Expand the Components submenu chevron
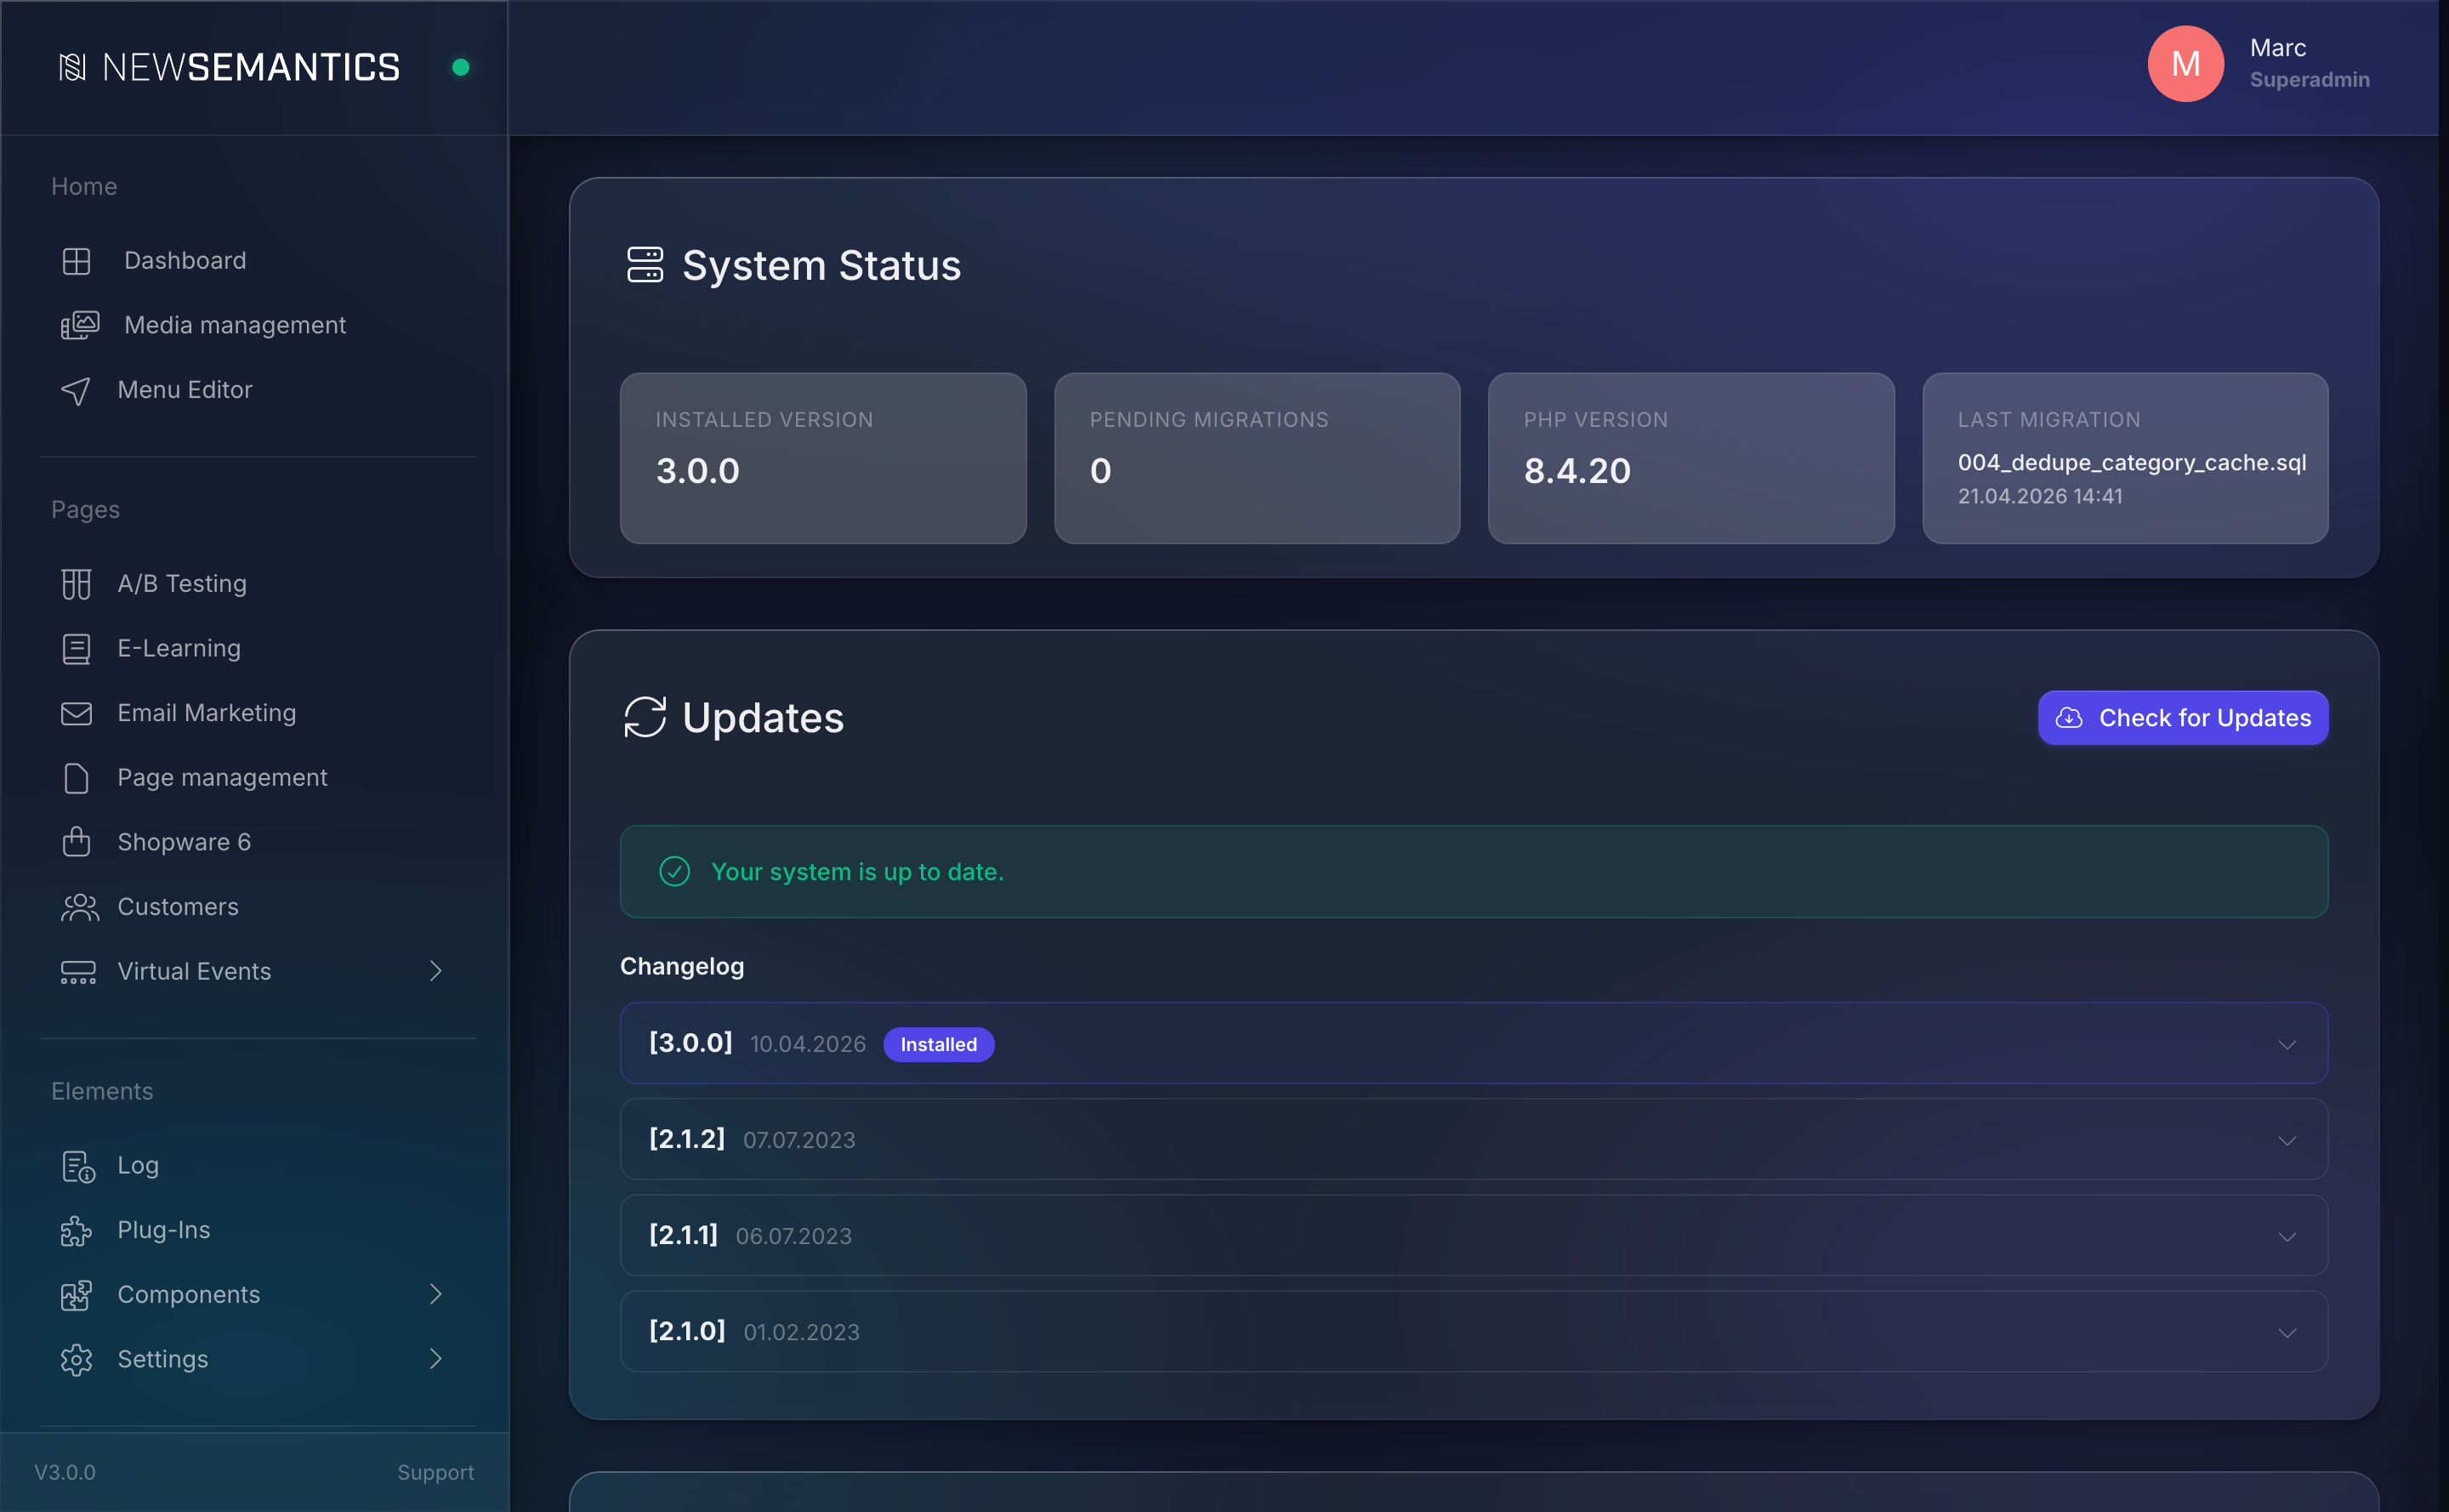The width and height of the screenshot is (2449, 1512). pyautogui.click(x=436, y=1294)
